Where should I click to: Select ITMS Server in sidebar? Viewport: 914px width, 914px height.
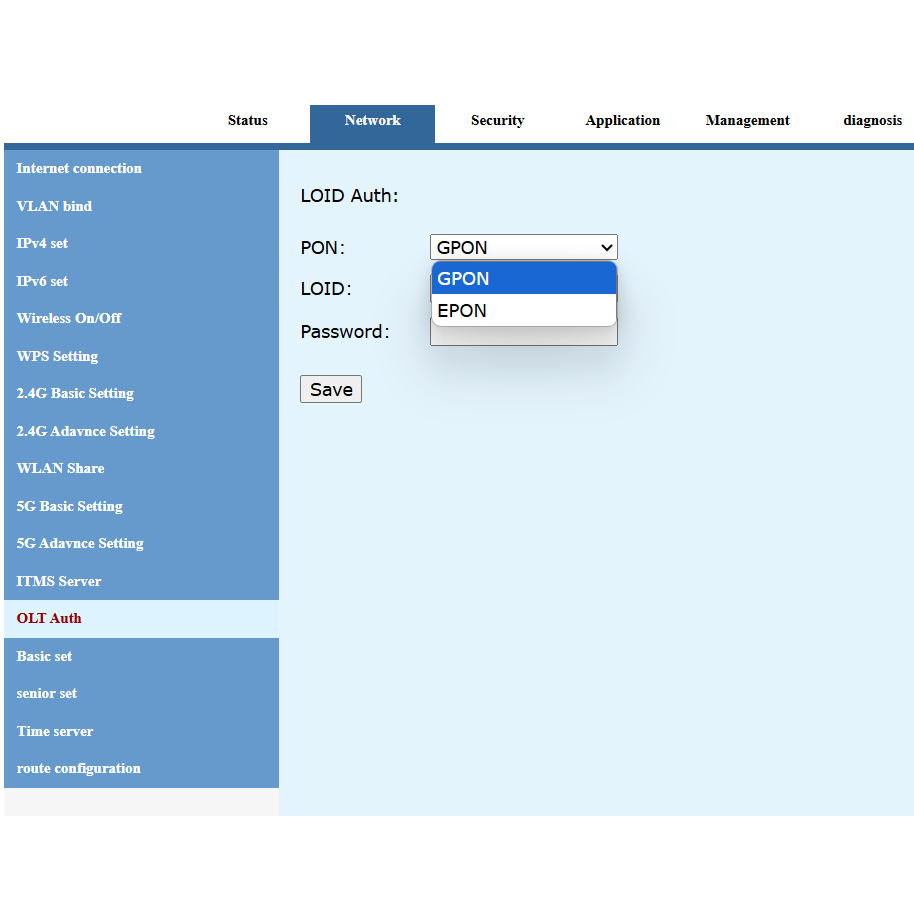(59, 581)
